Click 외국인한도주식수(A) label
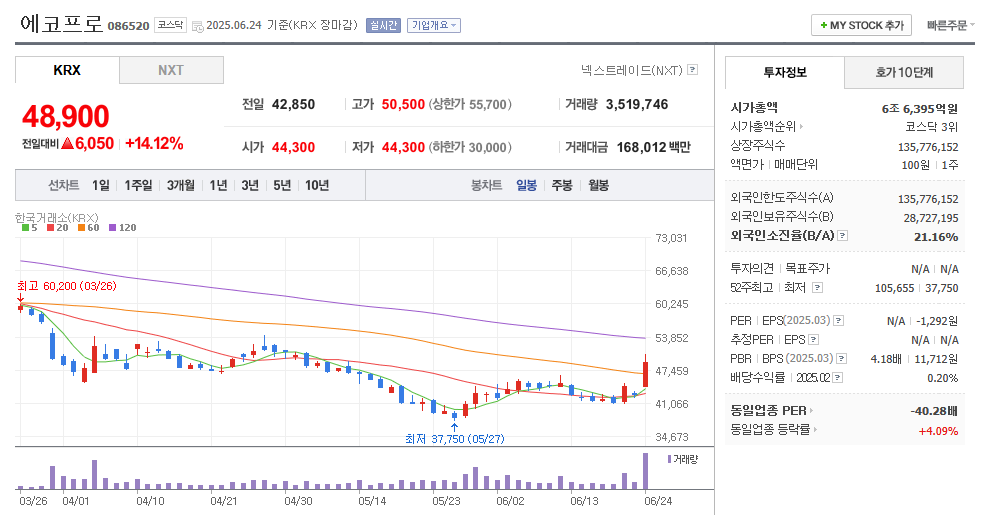981x515 pixels. tap(782, 198)
